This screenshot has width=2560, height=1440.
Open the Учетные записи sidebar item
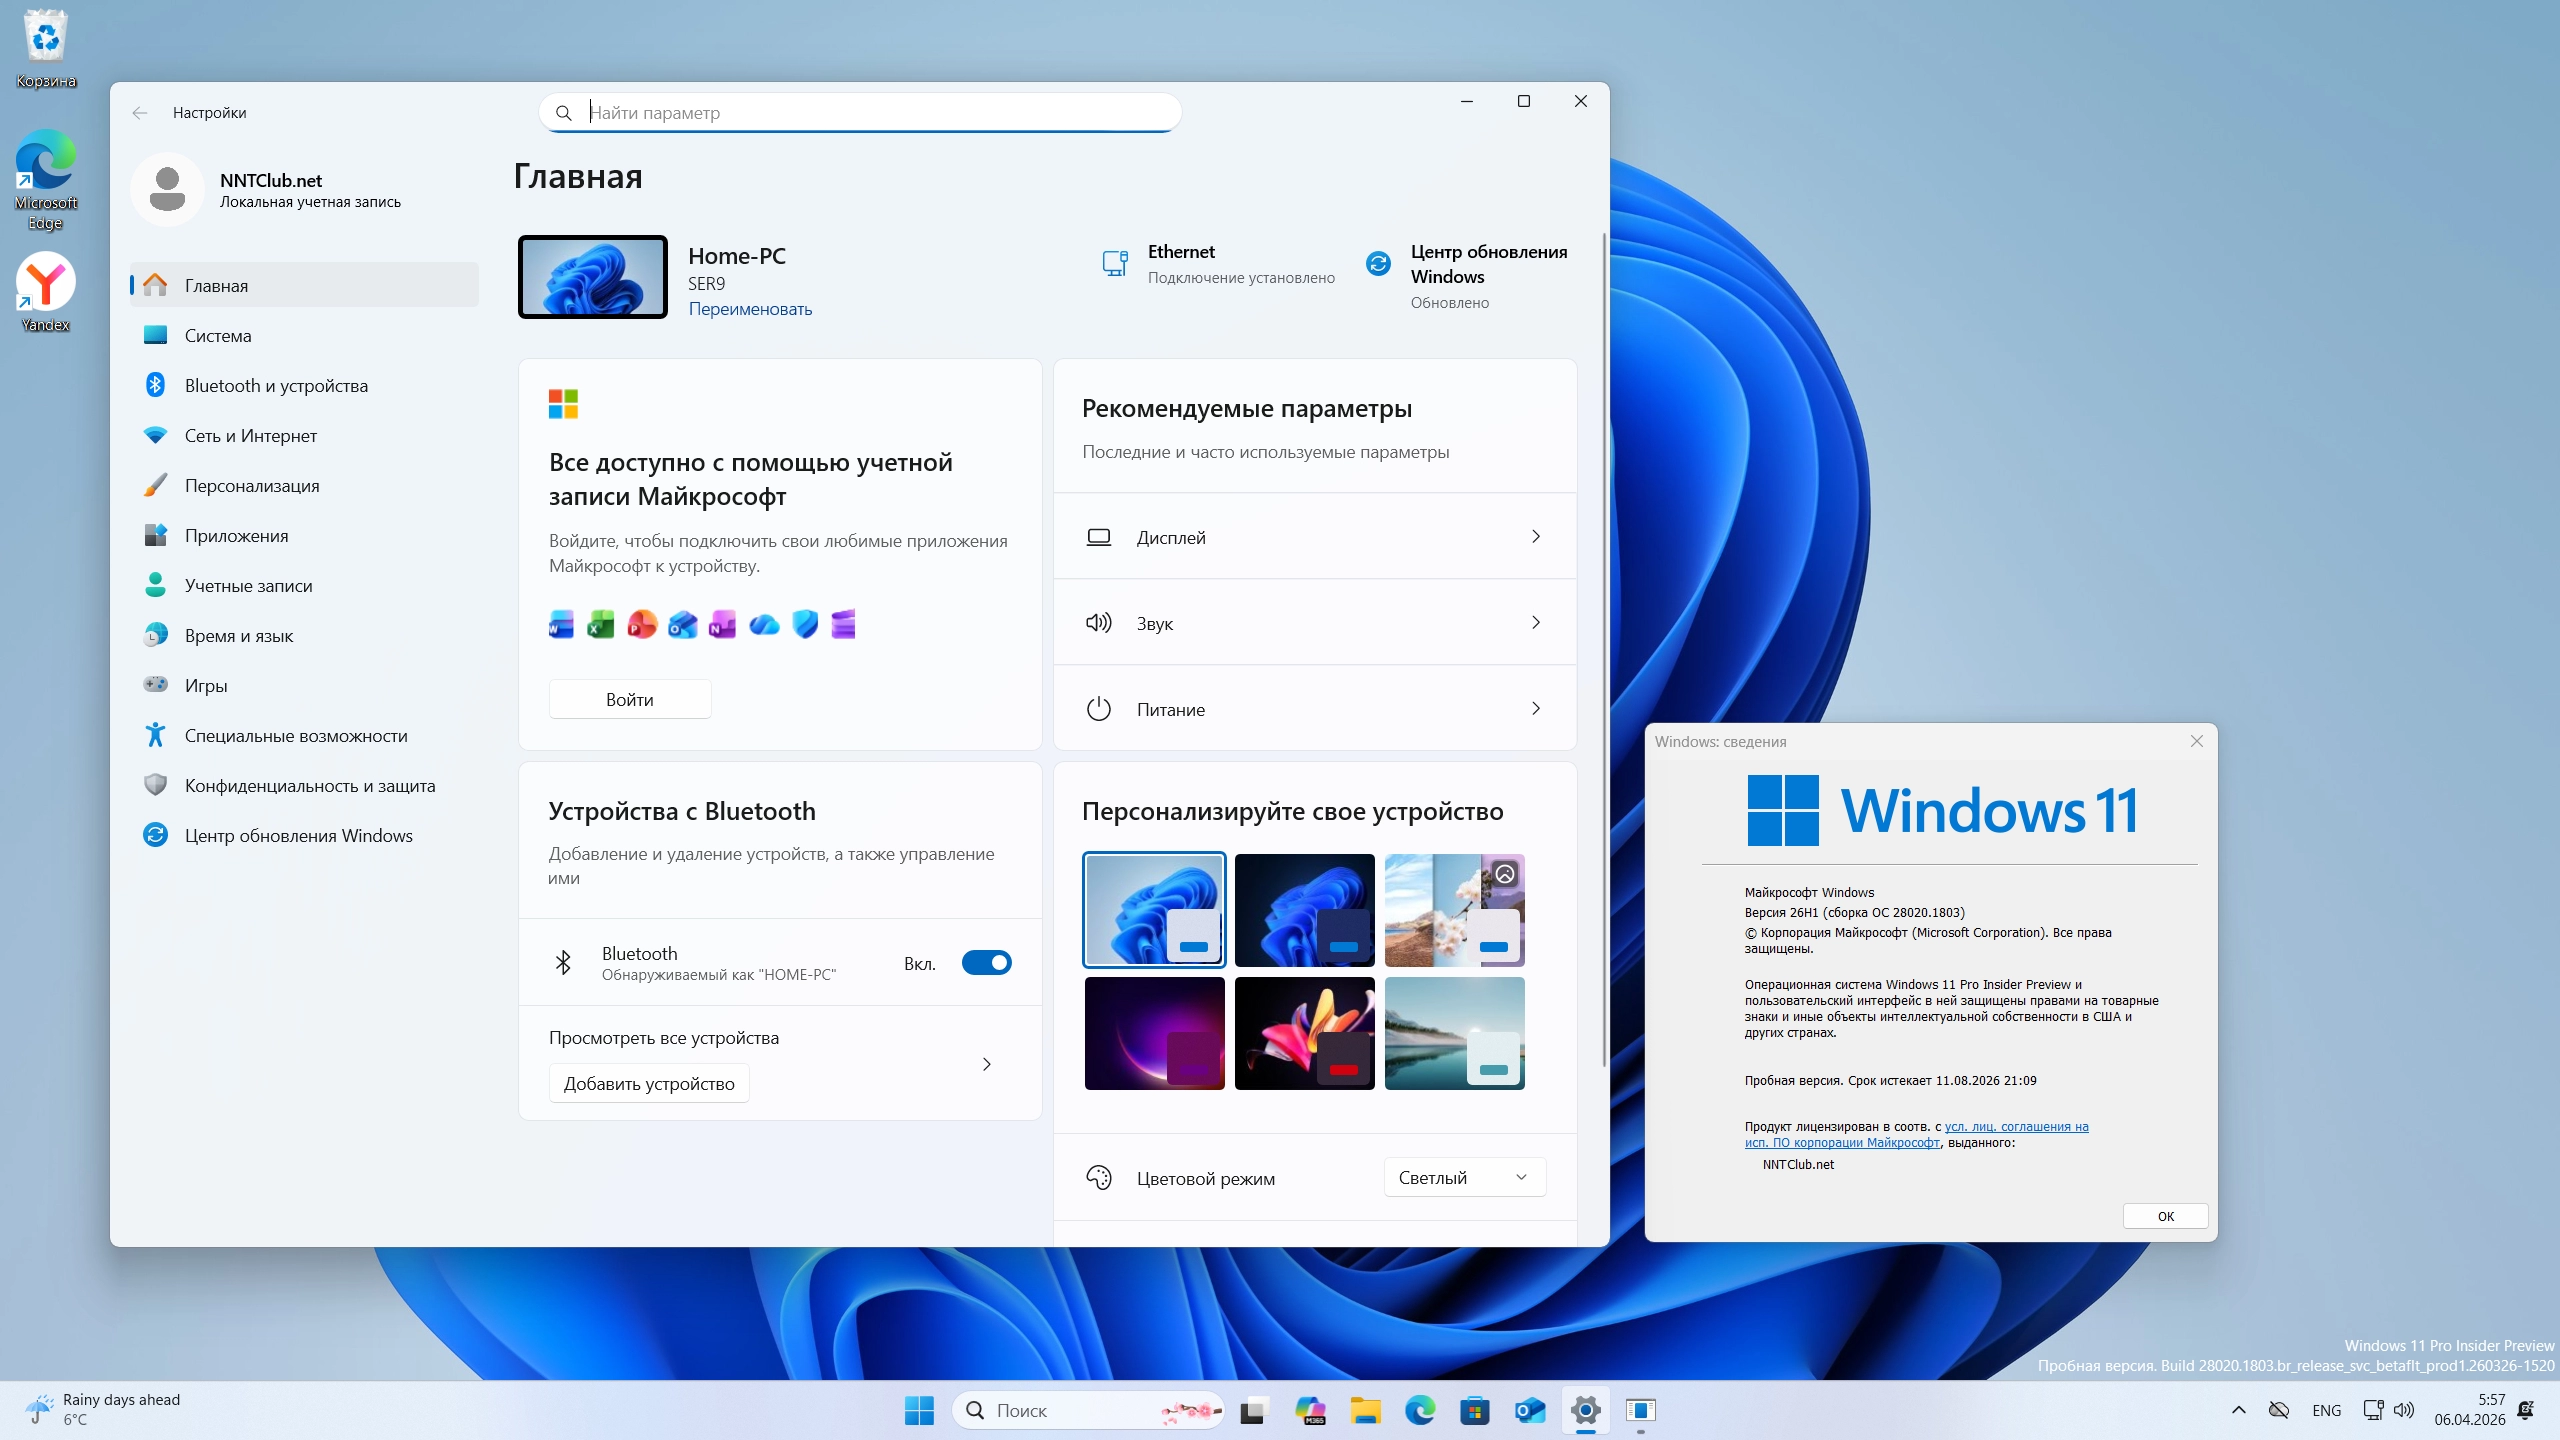point(248,585)
